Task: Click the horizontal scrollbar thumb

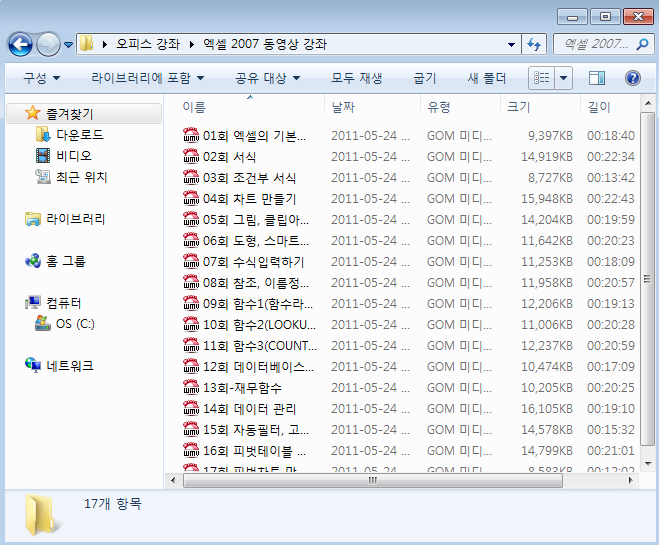Action: coord(373,480)
